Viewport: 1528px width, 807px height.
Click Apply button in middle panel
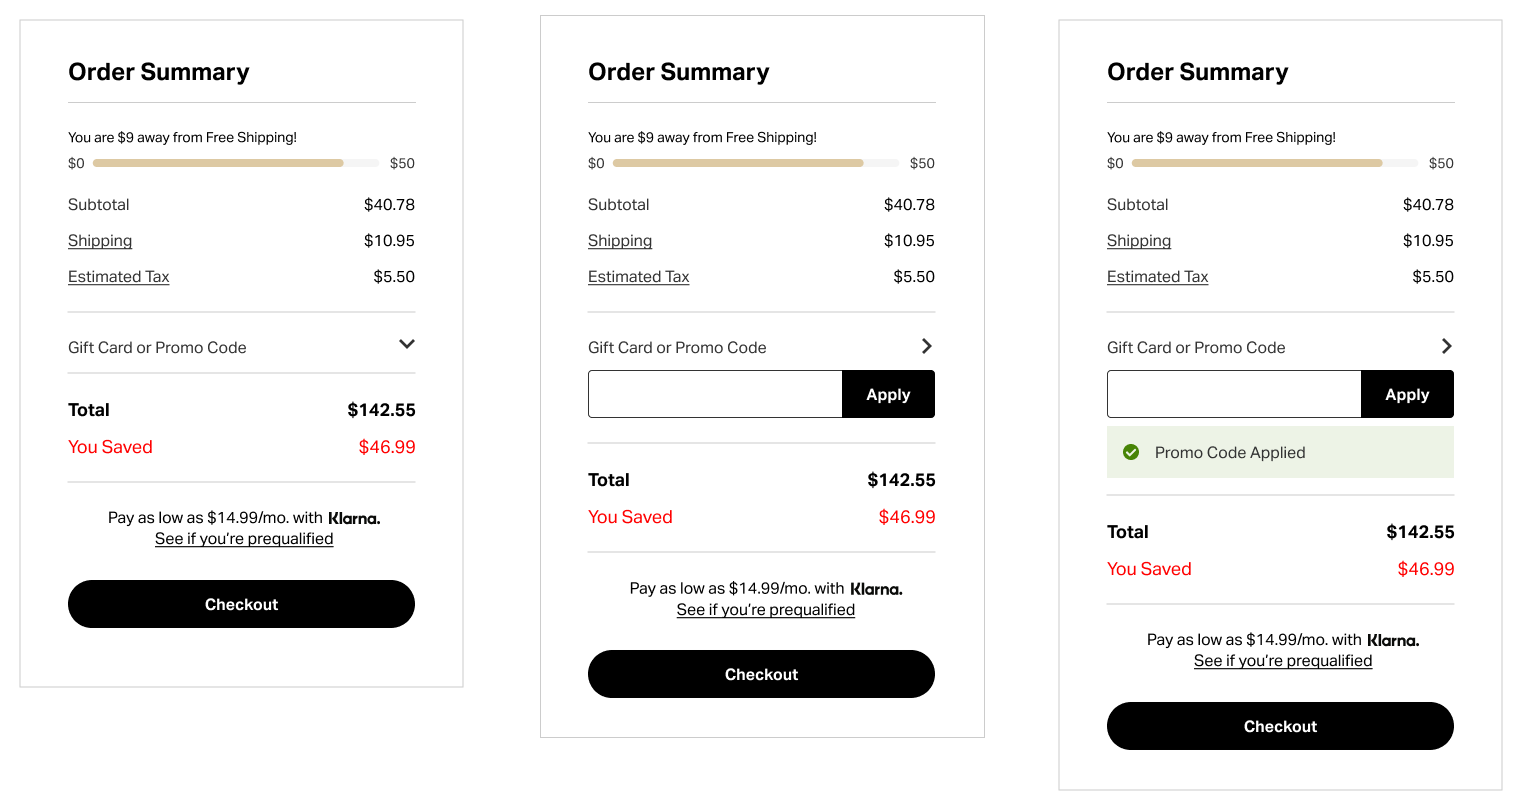point(888,394)
